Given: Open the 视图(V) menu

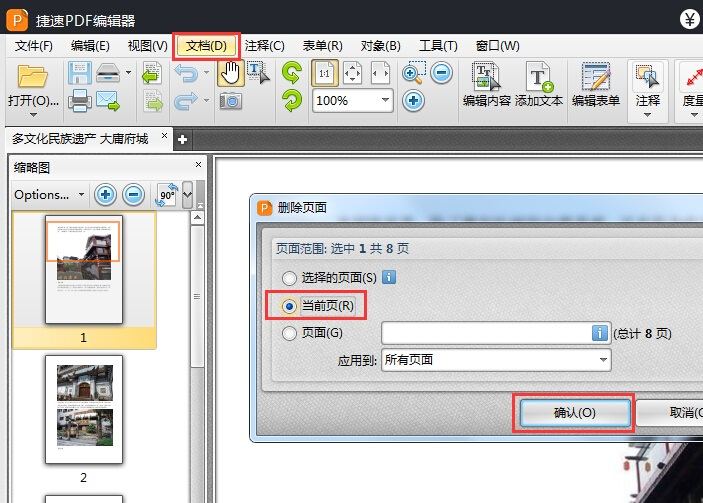Looking at the screenshot, I should coord(148,46).
